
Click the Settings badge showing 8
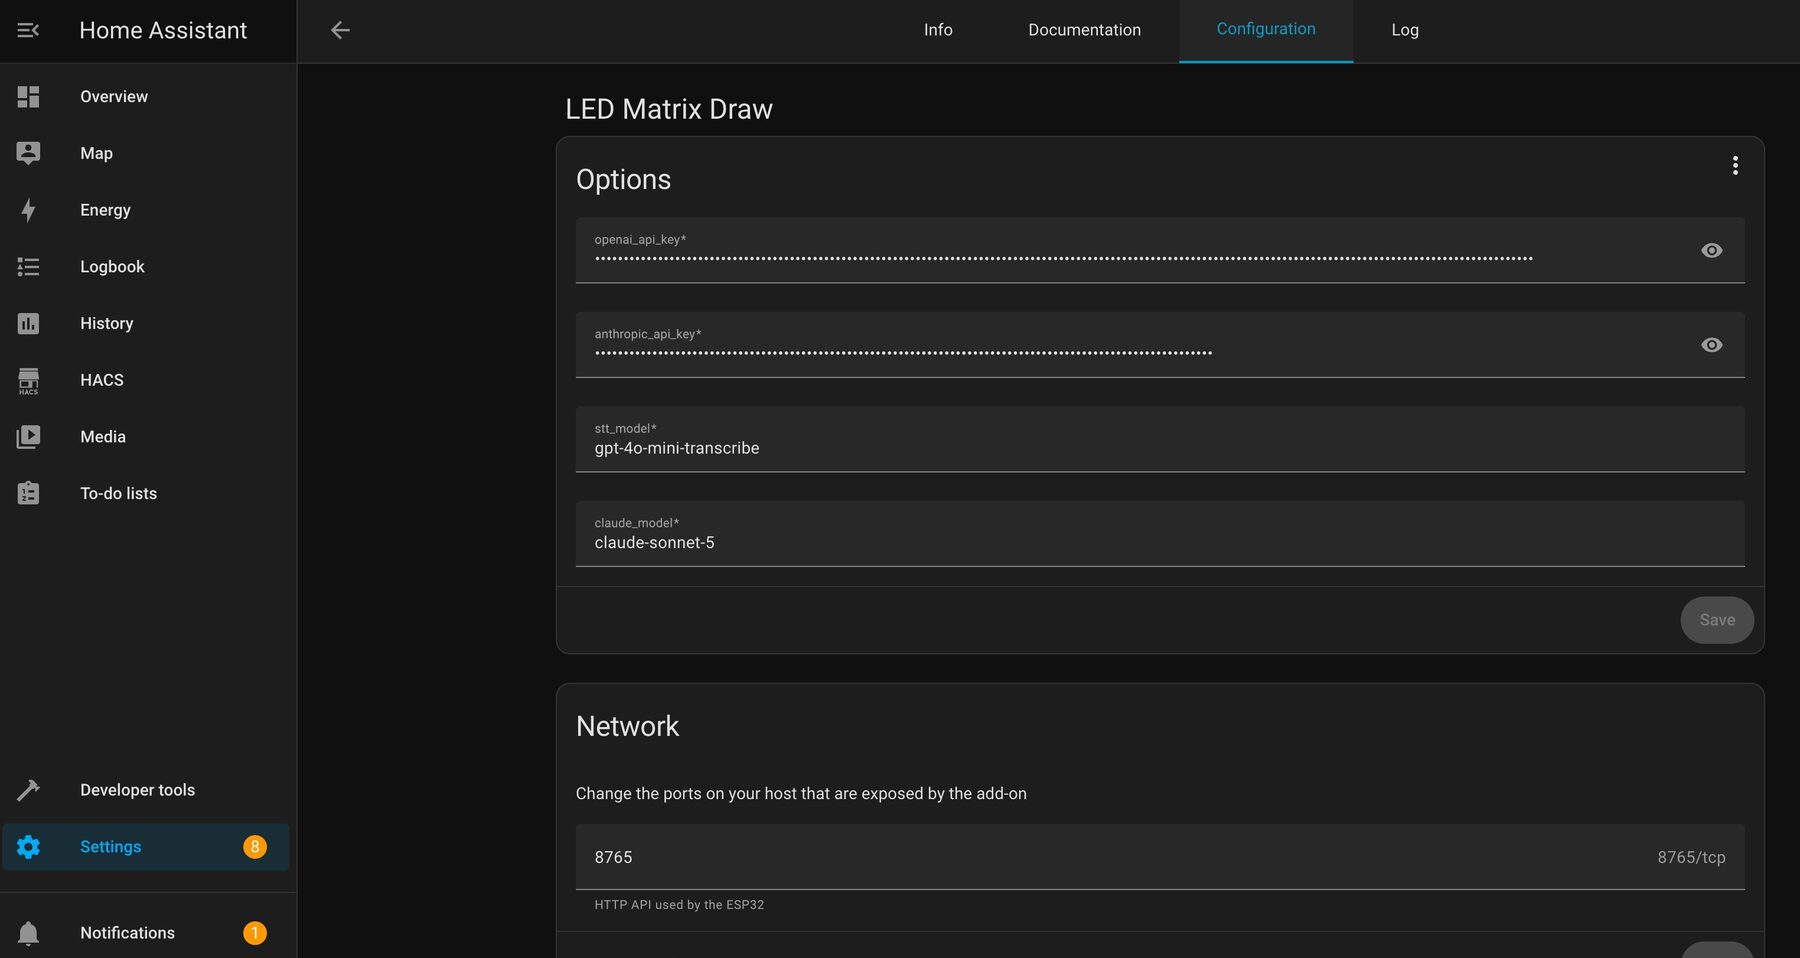255,847
